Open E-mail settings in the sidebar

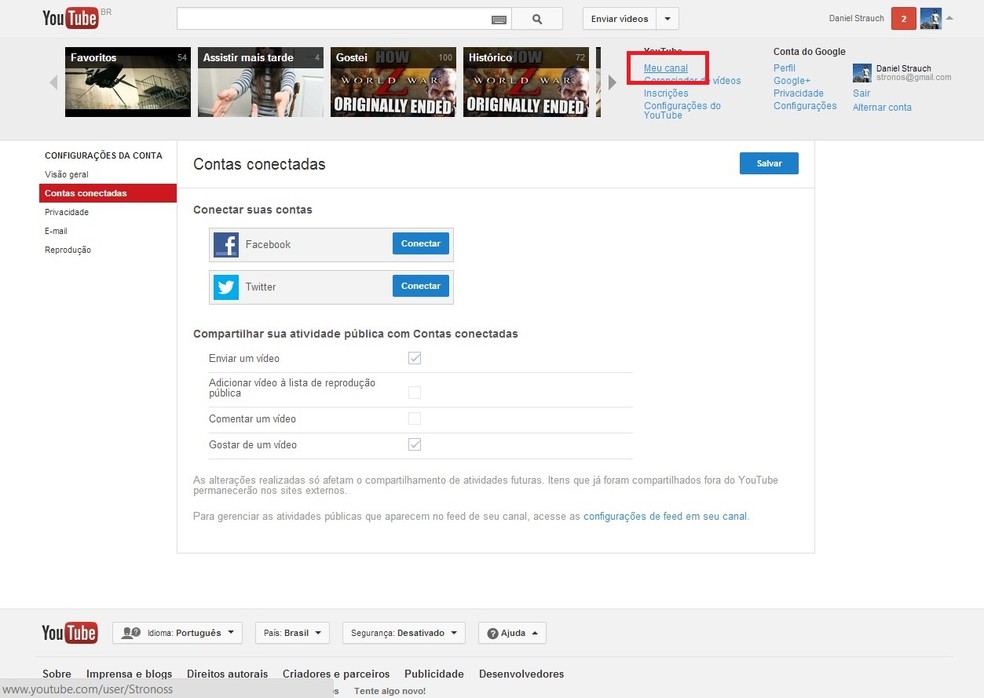(56, 231)
